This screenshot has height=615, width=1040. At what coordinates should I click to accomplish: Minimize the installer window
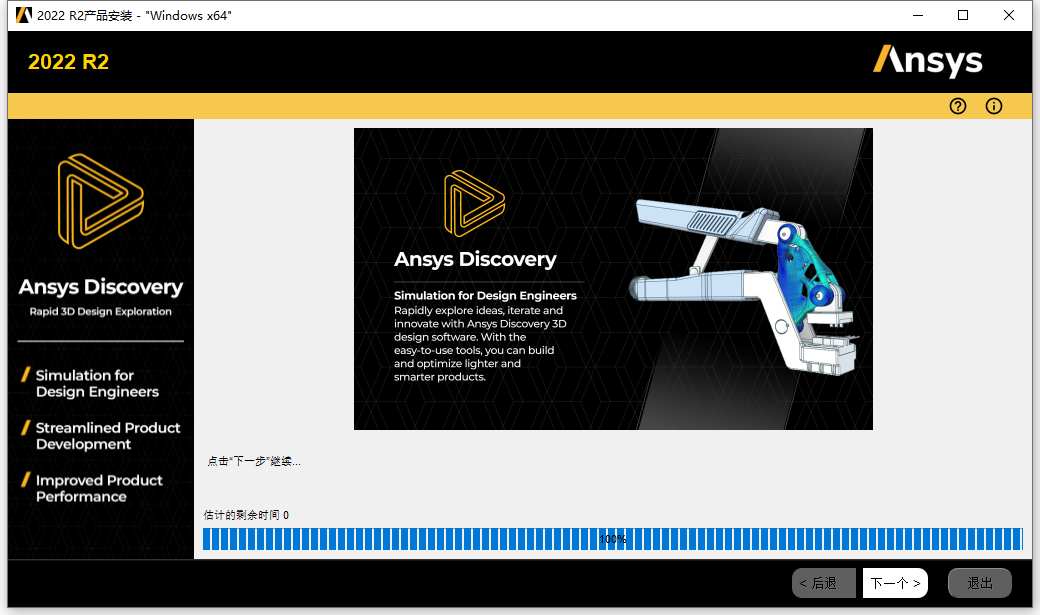click(x=918, y=15)
